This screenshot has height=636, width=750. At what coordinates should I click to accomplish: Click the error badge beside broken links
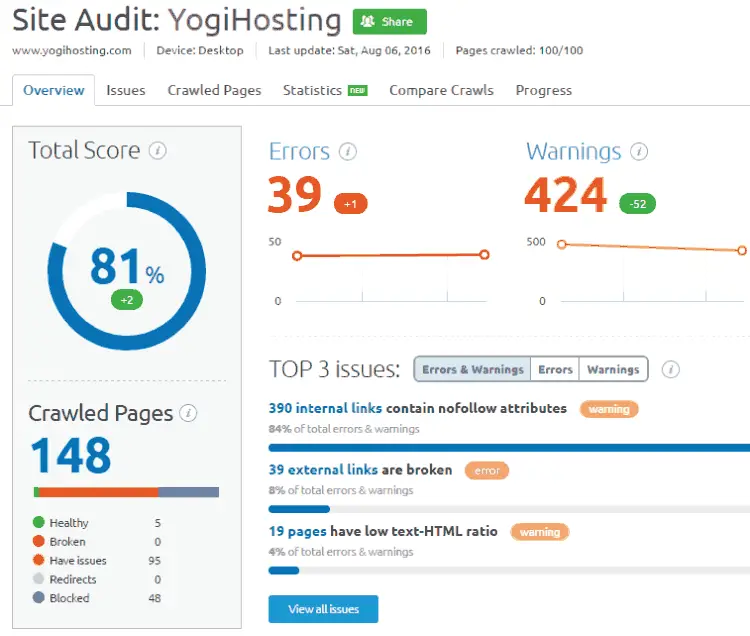coord(487,471)
